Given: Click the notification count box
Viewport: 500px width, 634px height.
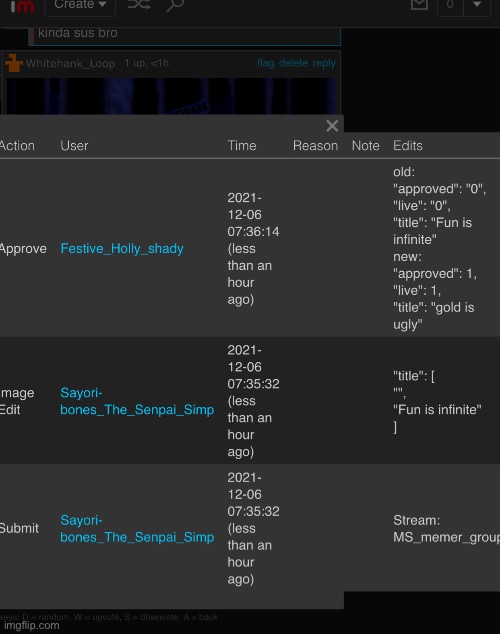Looking at the screenshot, I should tap(450, 6).
